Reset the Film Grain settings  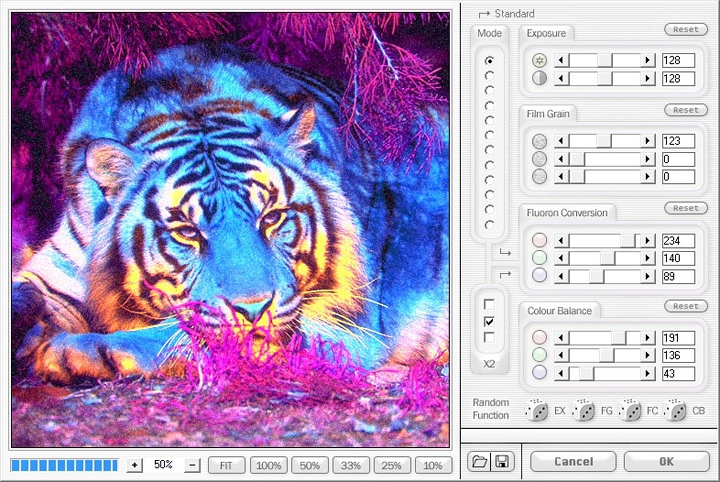pos(685,110)
